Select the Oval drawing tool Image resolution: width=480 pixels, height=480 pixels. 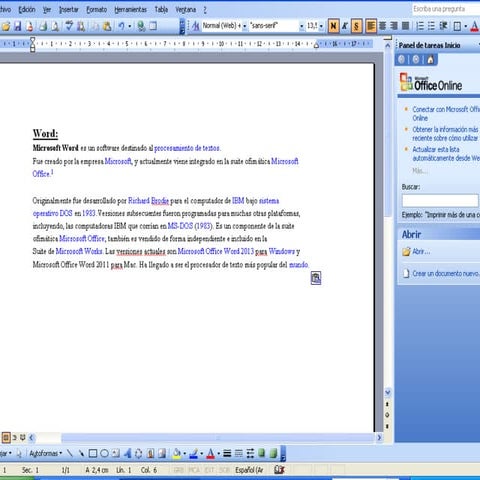[x=104, y=453]
